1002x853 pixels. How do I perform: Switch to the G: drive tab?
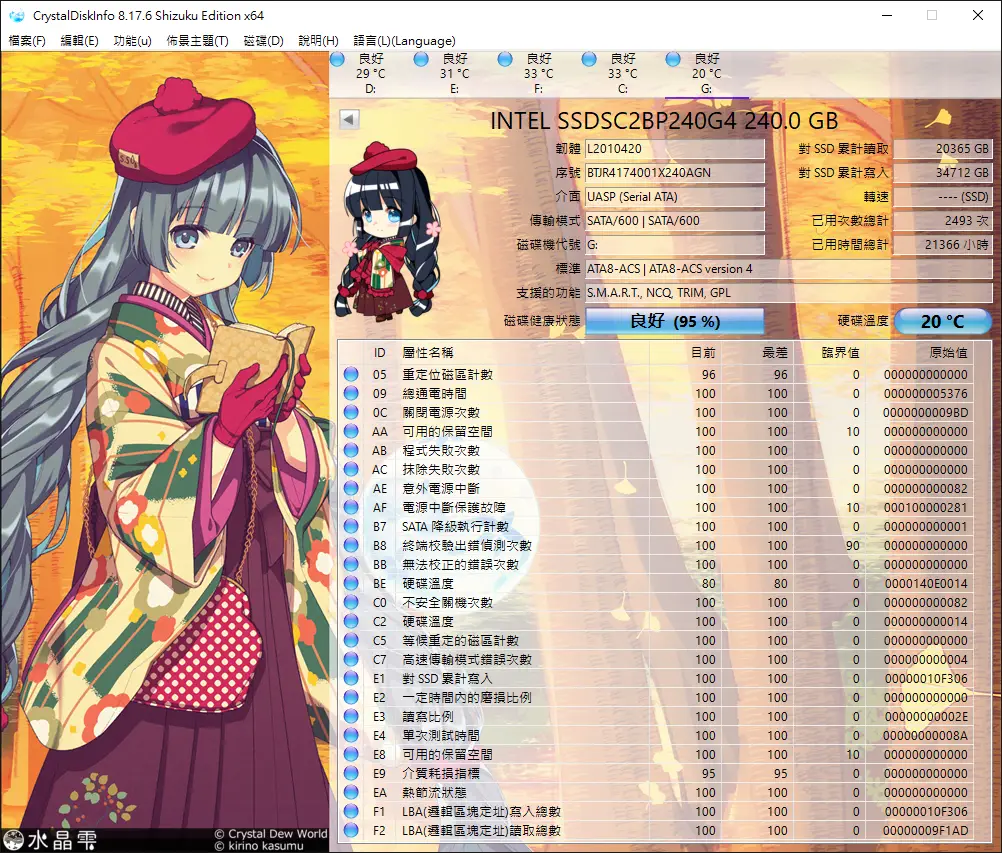point(706,74)
